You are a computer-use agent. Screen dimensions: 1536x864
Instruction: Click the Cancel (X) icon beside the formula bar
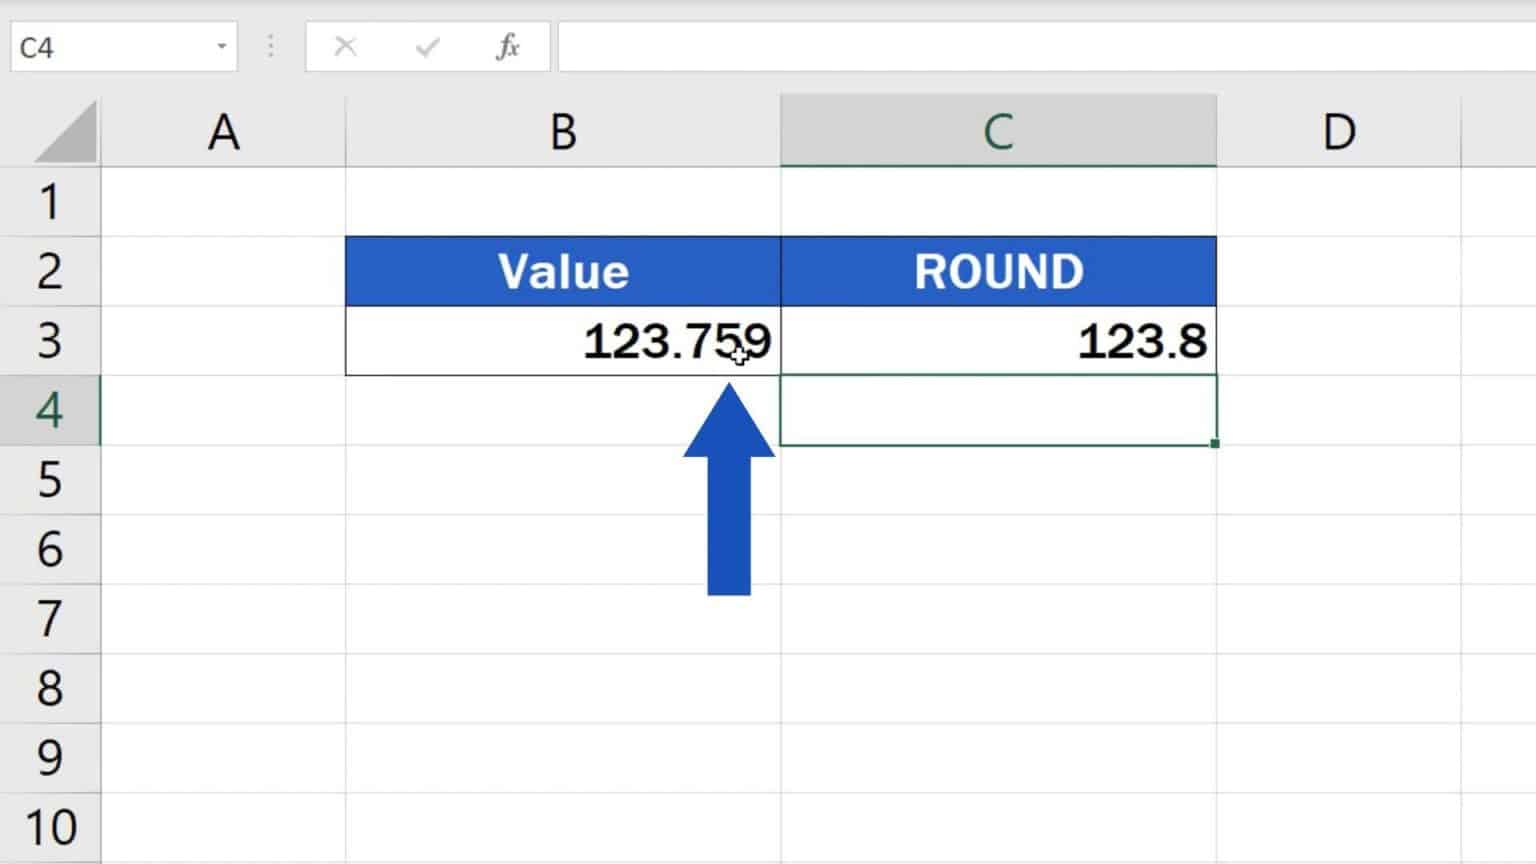click(x=345, y=45)
